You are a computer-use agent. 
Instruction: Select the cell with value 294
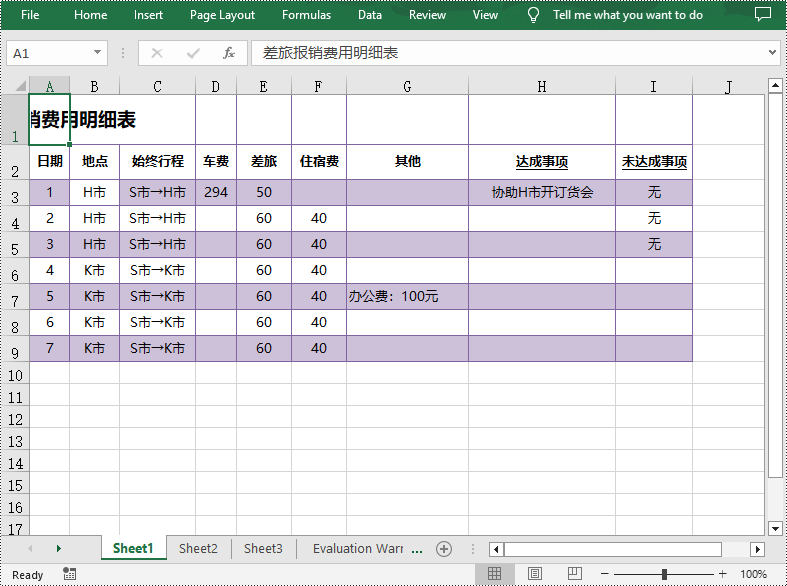[x=216, y=193]
